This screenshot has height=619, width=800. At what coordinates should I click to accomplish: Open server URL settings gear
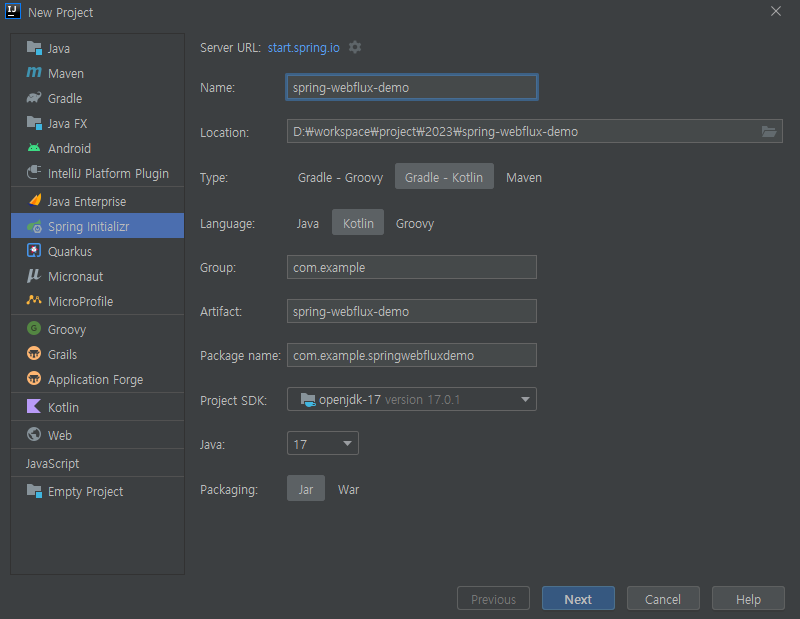355,47
